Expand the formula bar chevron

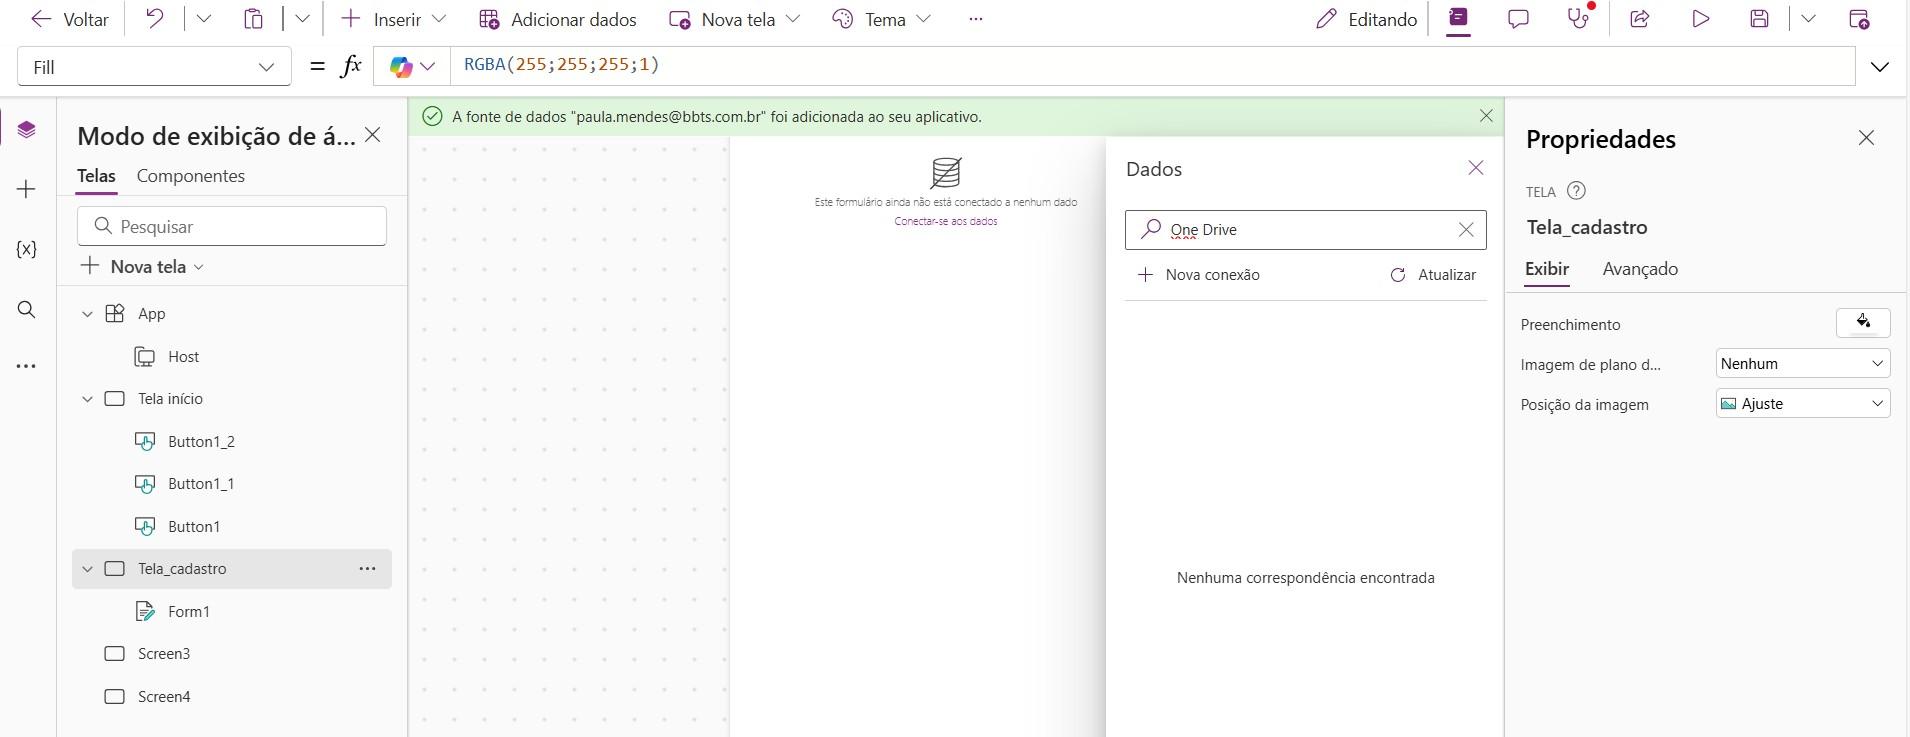point(1880,67)
